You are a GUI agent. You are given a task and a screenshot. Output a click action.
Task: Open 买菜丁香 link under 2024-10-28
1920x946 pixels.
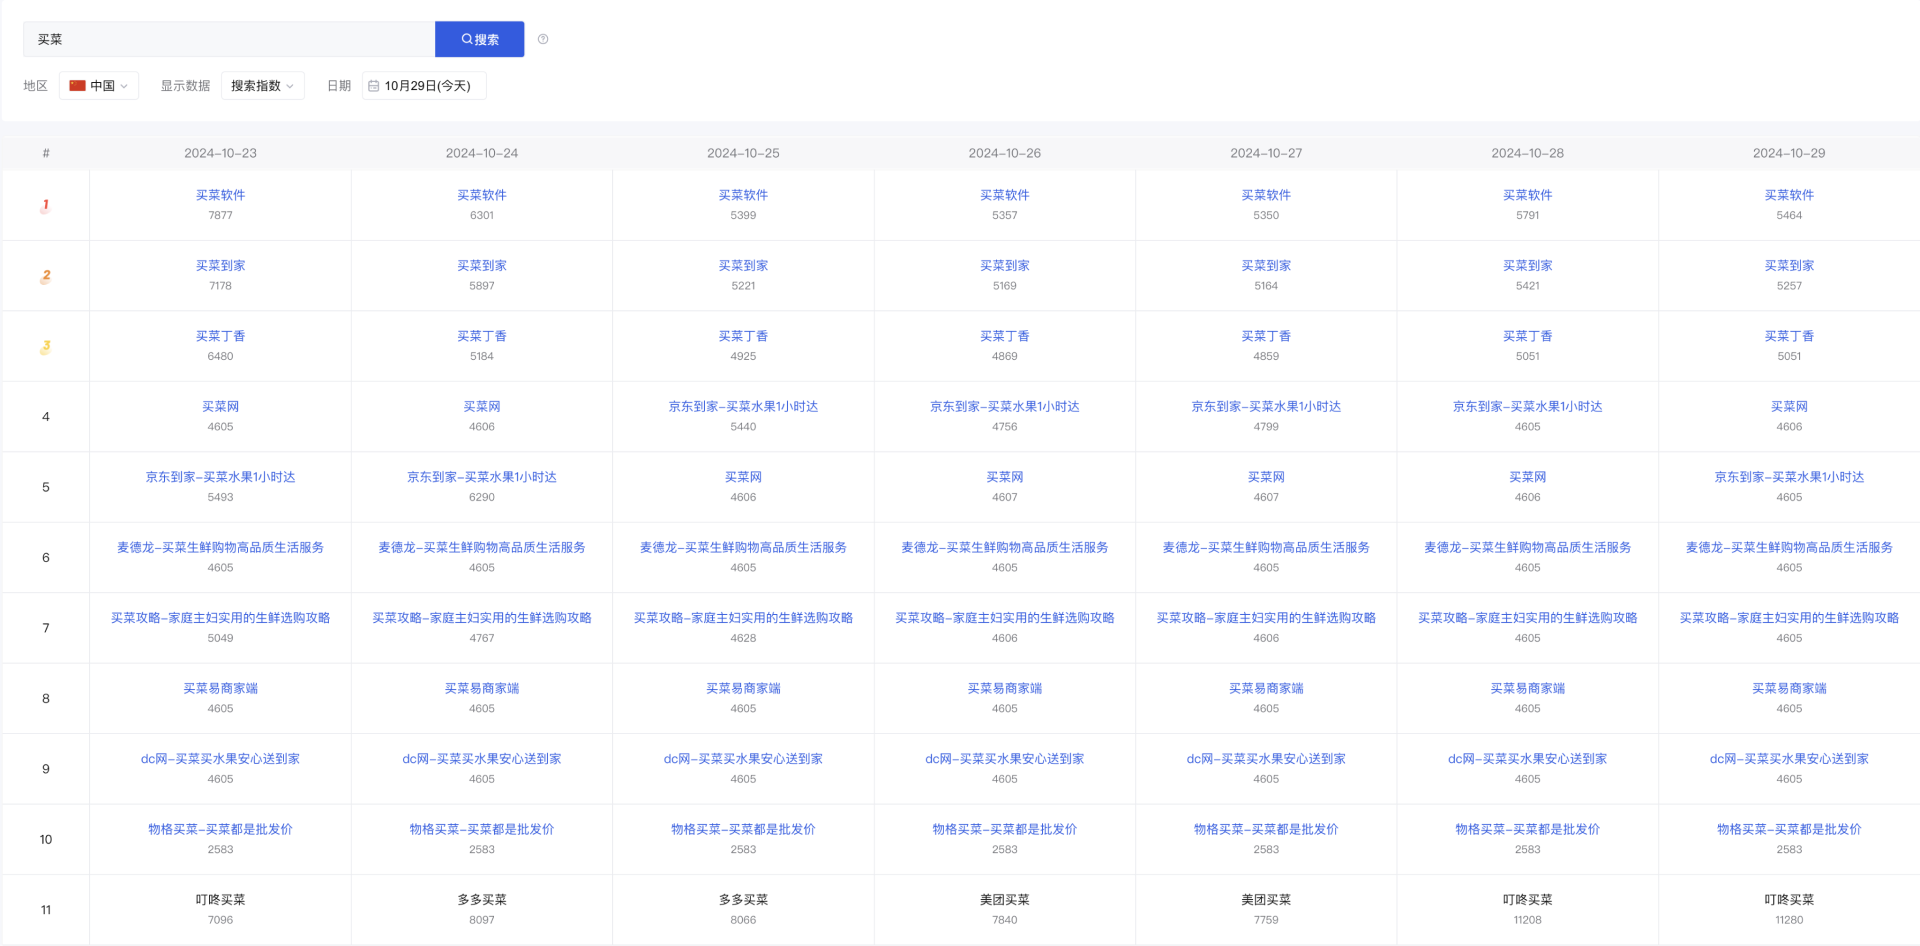click(x=1528, y=336)
